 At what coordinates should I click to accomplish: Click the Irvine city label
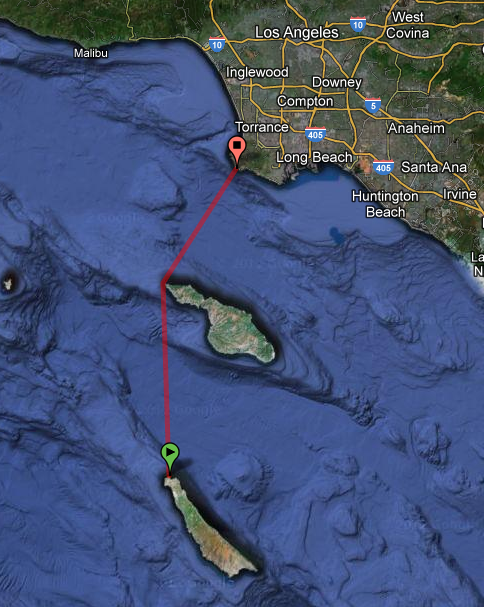[460, 194]
